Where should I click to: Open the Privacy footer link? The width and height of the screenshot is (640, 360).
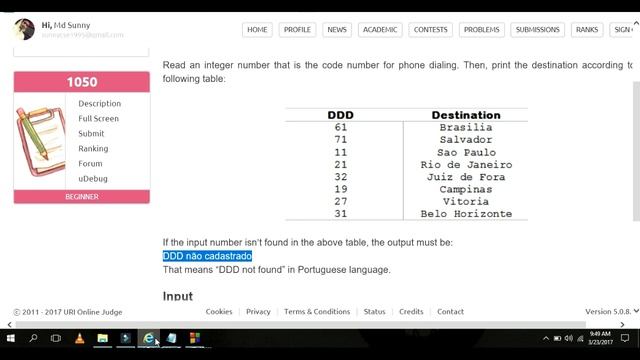coord(258,311)
